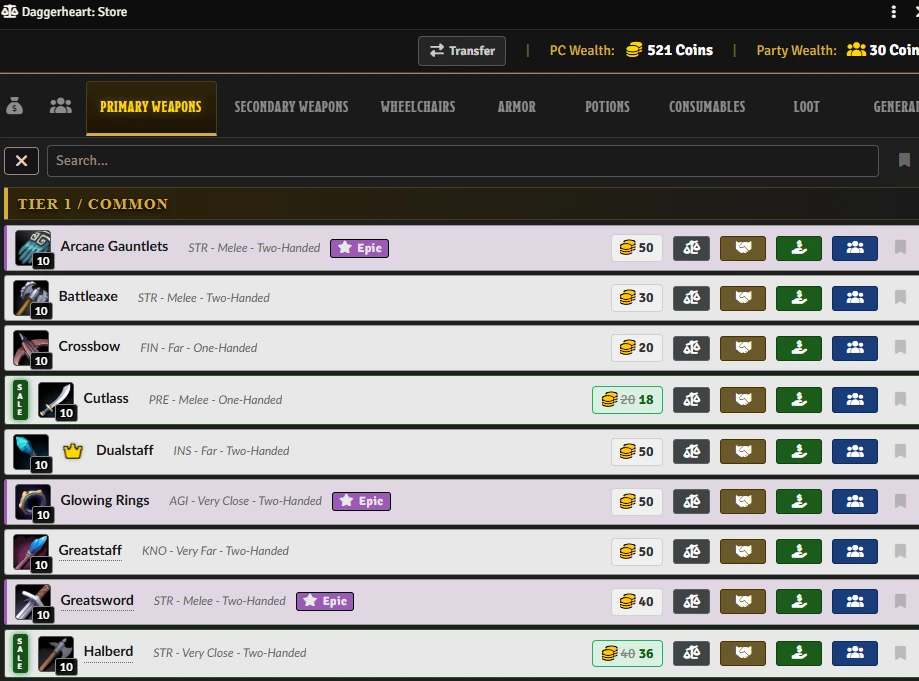
Task: Click the Cutlass item thumbnail
Action: [x=56, y=400]
